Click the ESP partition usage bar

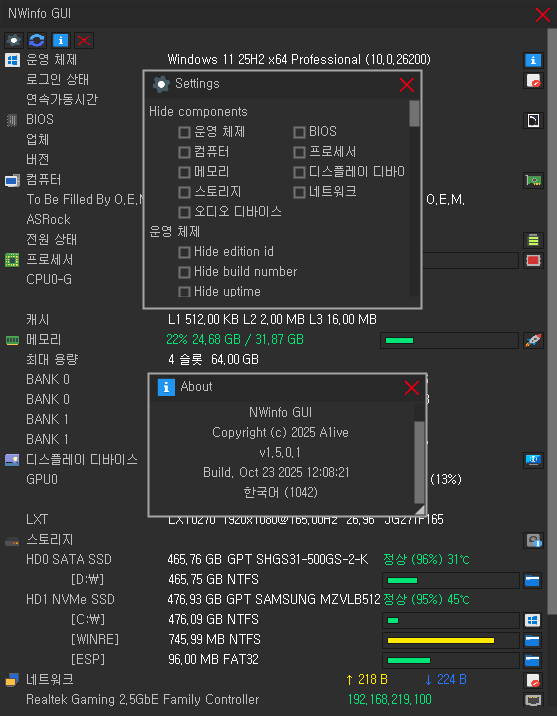pos(451,660)
